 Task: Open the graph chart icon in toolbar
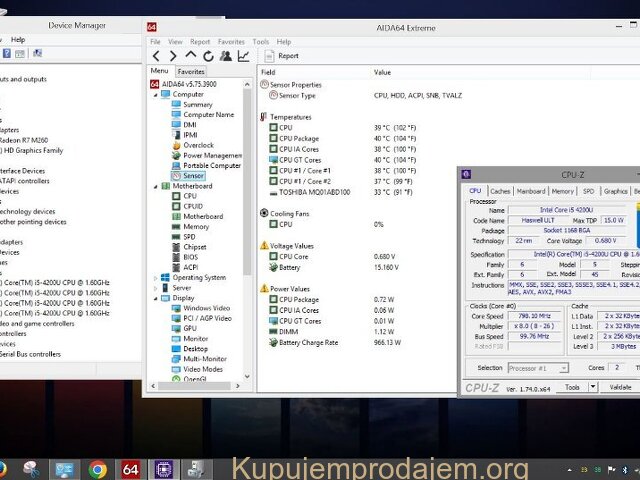[243, 56]
